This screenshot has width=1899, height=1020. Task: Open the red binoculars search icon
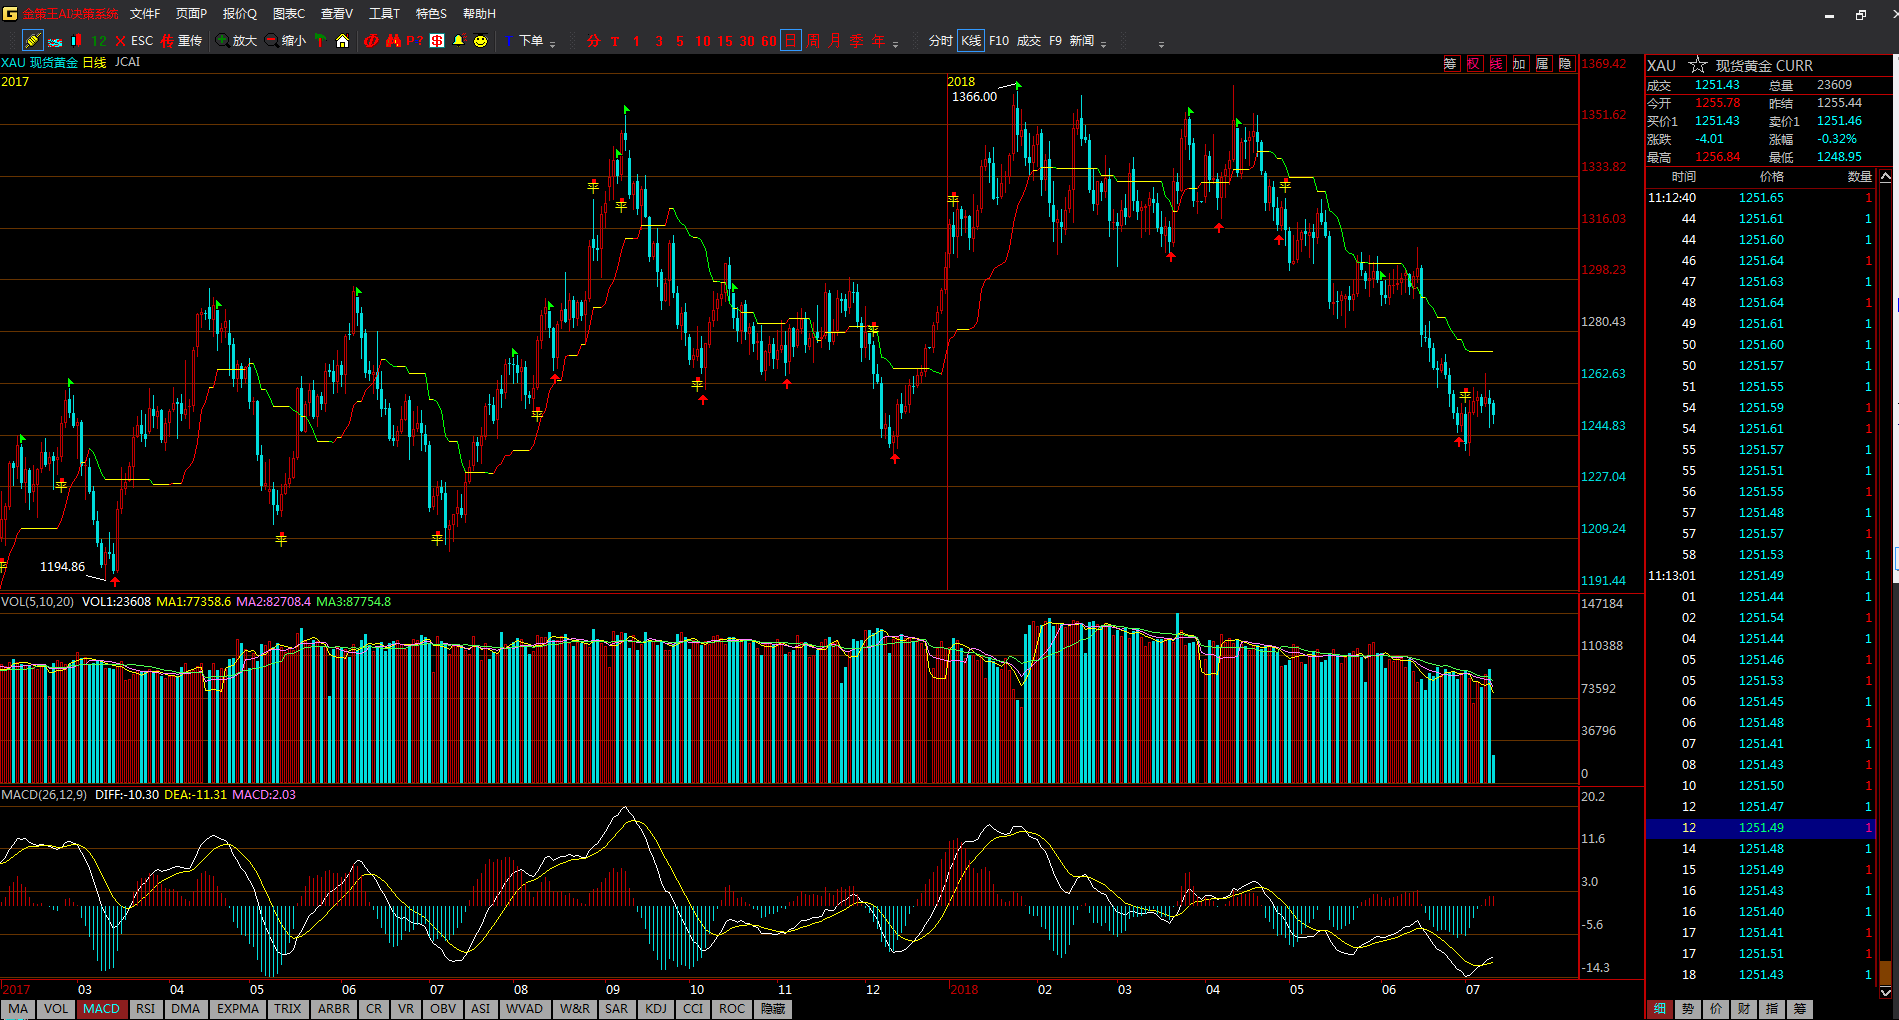[x=393, y=41]
